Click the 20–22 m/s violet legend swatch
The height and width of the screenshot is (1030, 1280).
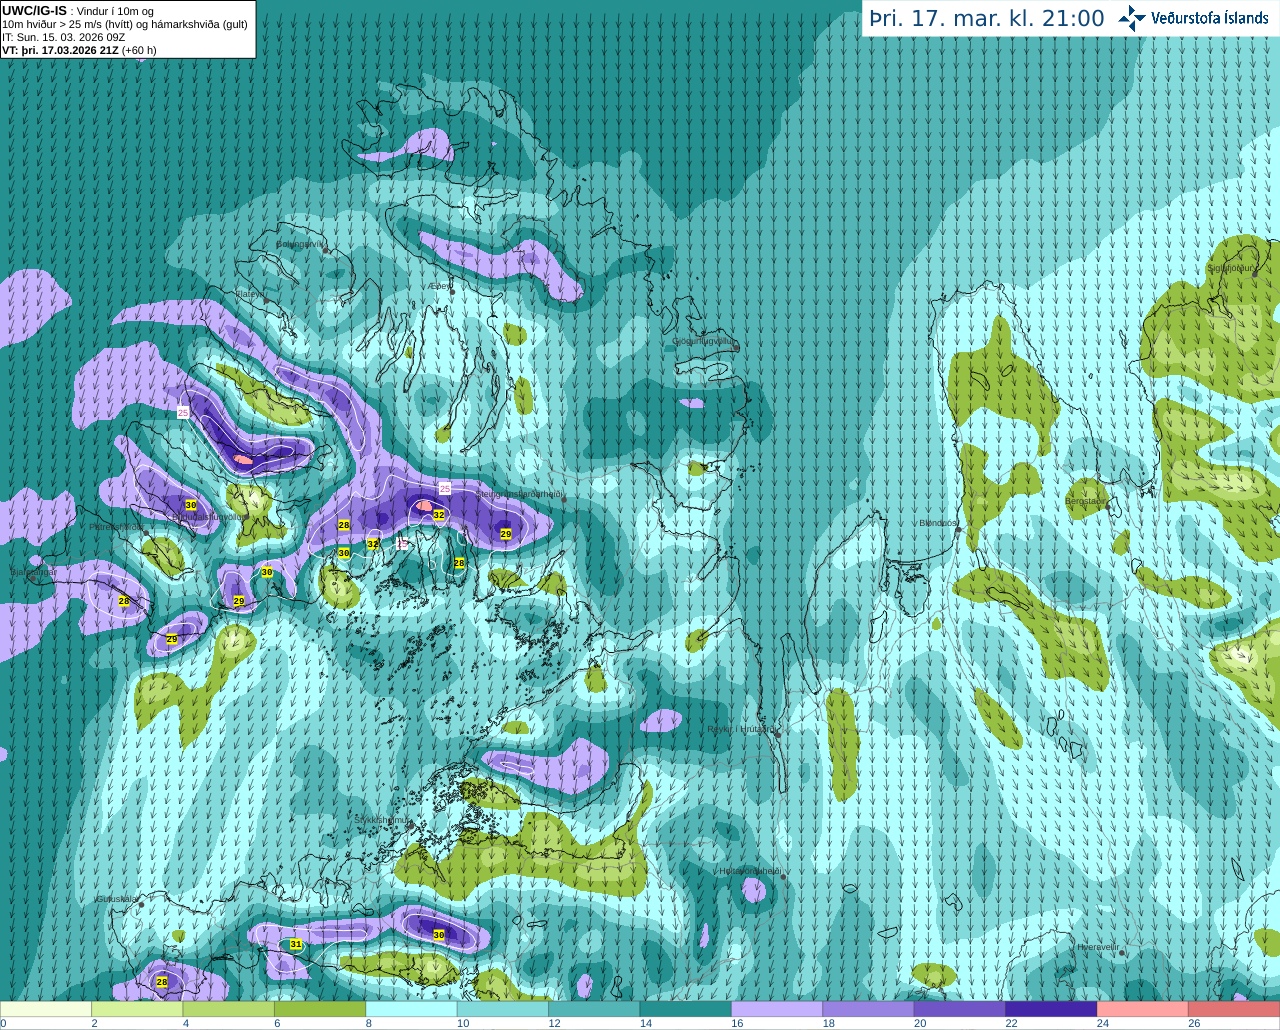960,1009
